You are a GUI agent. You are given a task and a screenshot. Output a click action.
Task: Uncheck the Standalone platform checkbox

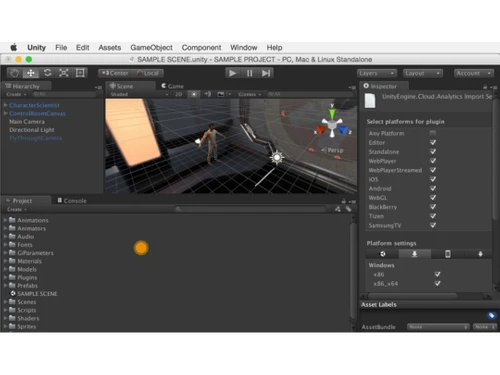click(433, 152)
